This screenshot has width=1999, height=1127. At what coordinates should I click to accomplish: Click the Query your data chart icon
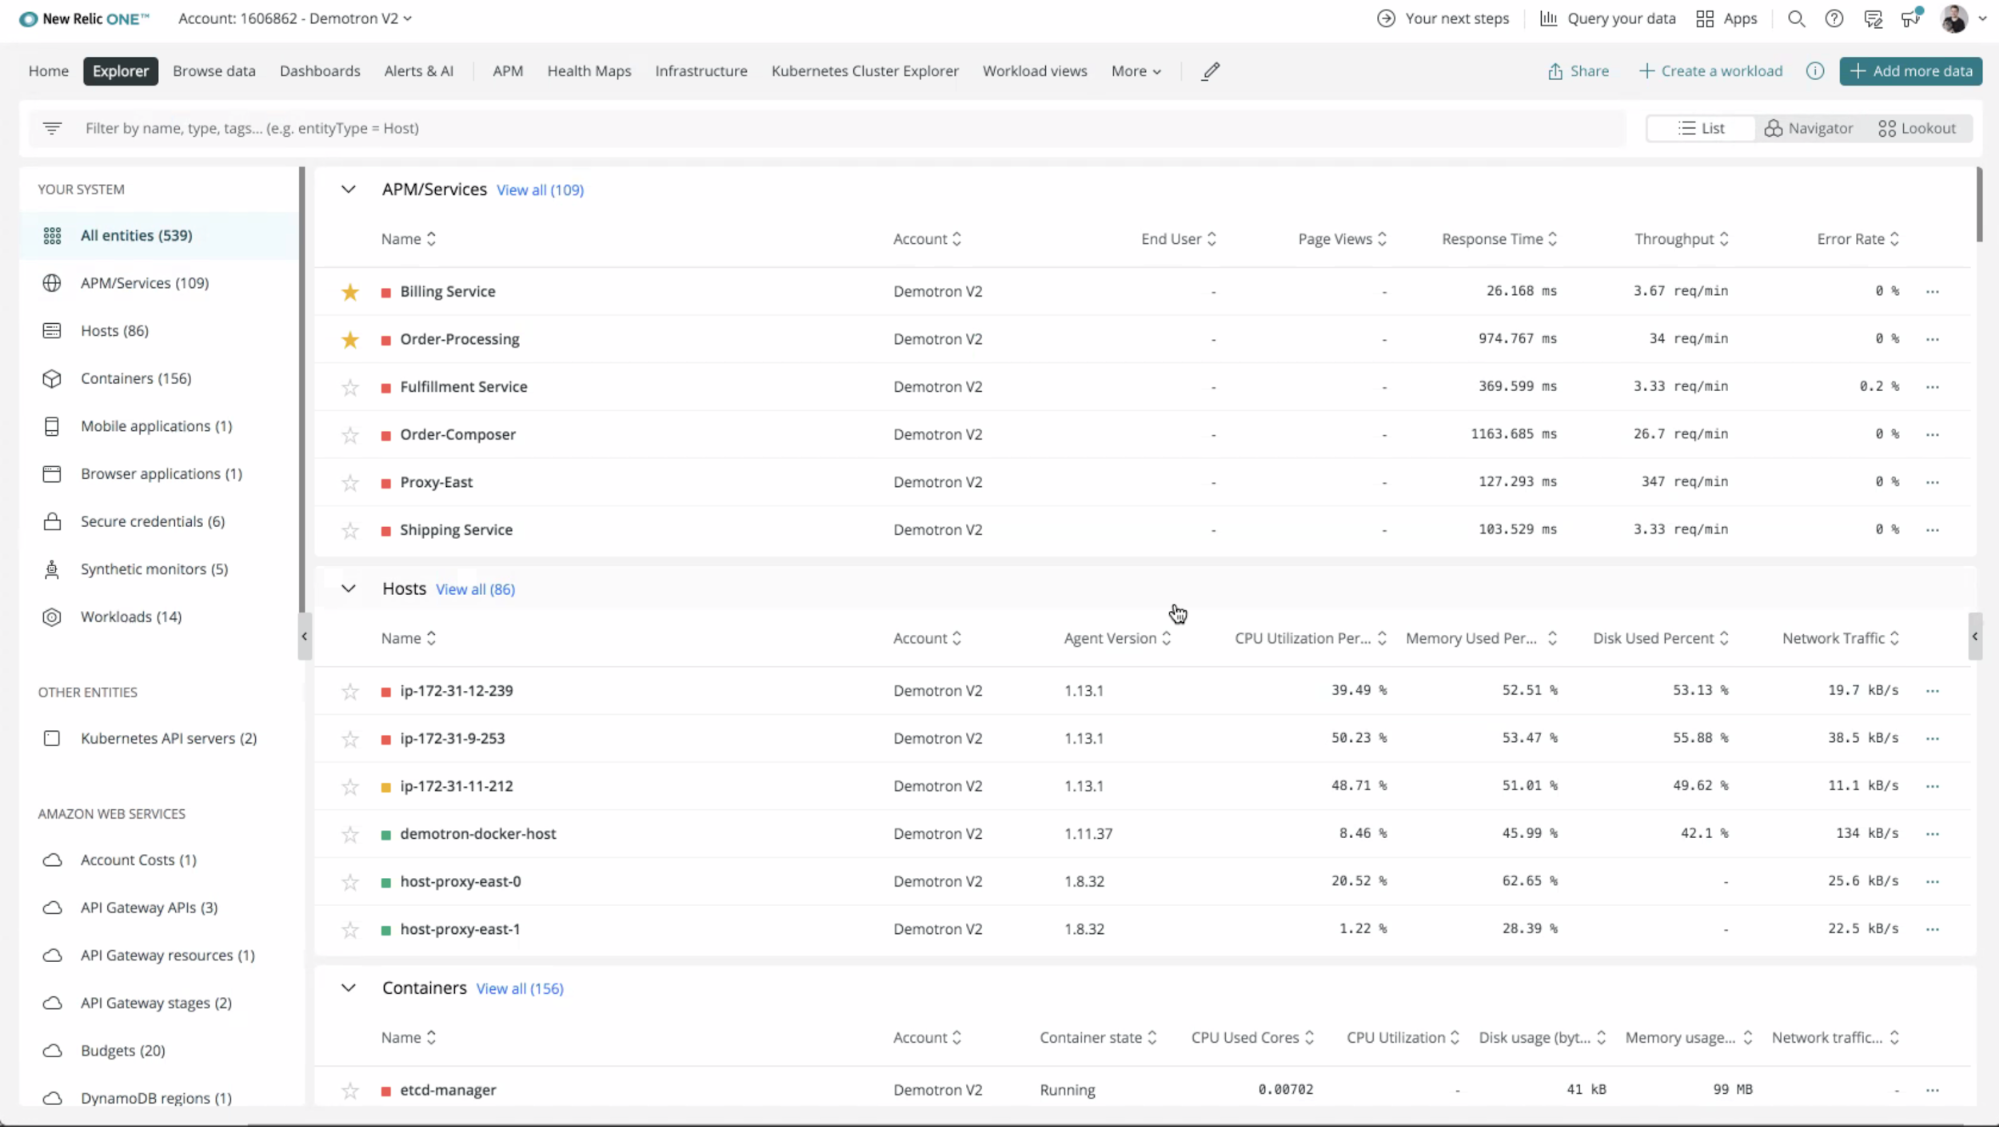point(1548,18)
